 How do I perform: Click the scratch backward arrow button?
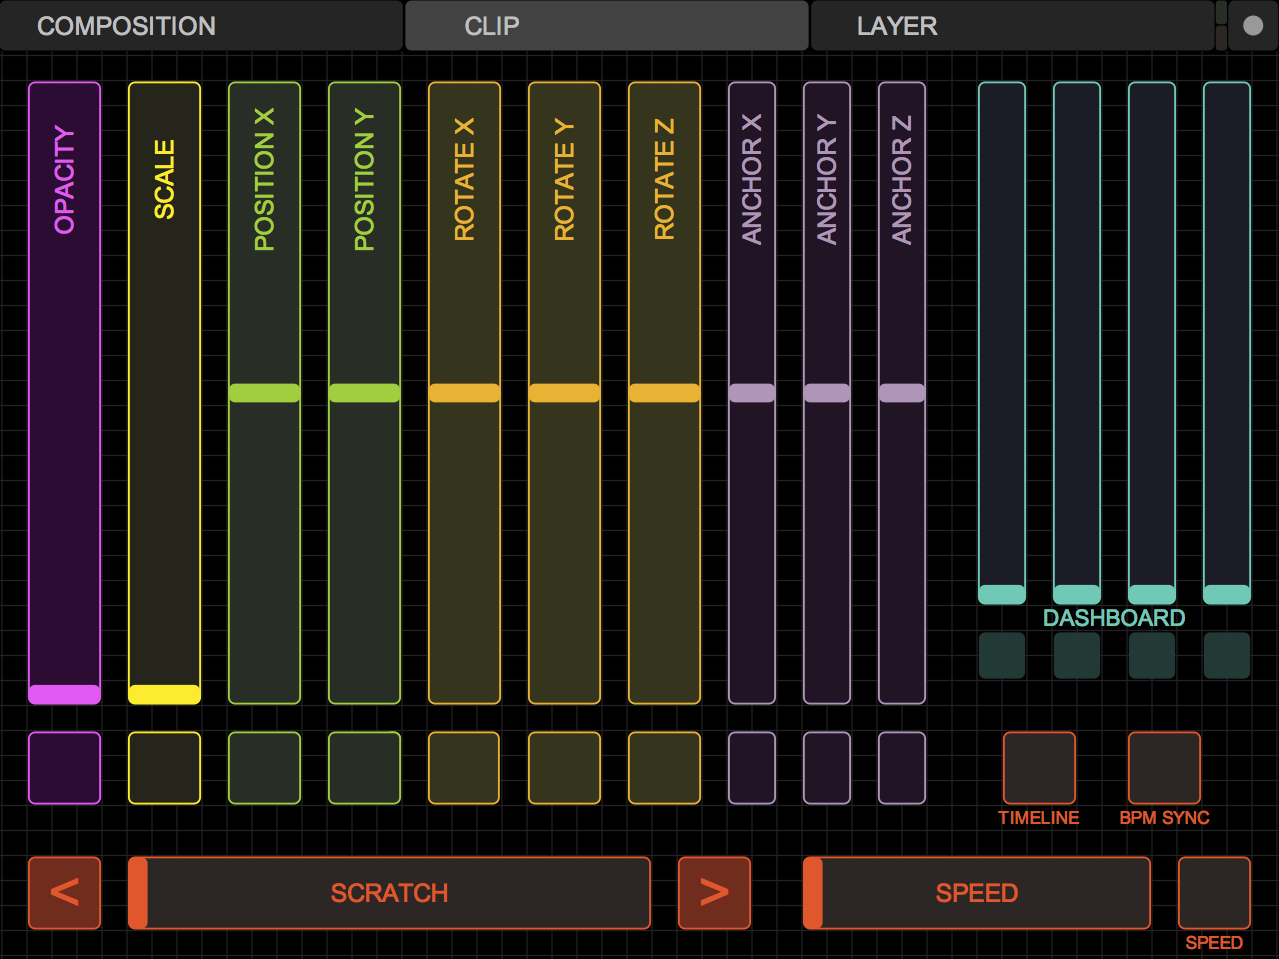(x=64, y=892)
